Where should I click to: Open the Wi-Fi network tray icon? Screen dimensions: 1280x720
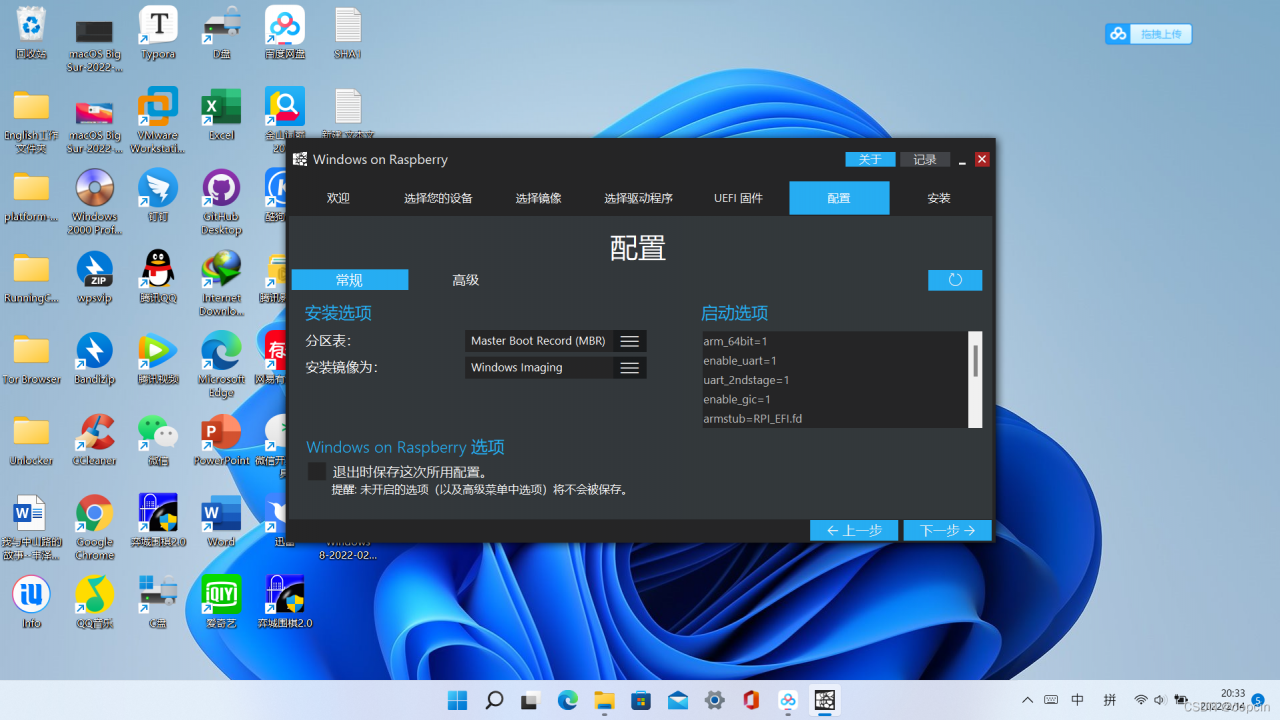pos(1141,700)
